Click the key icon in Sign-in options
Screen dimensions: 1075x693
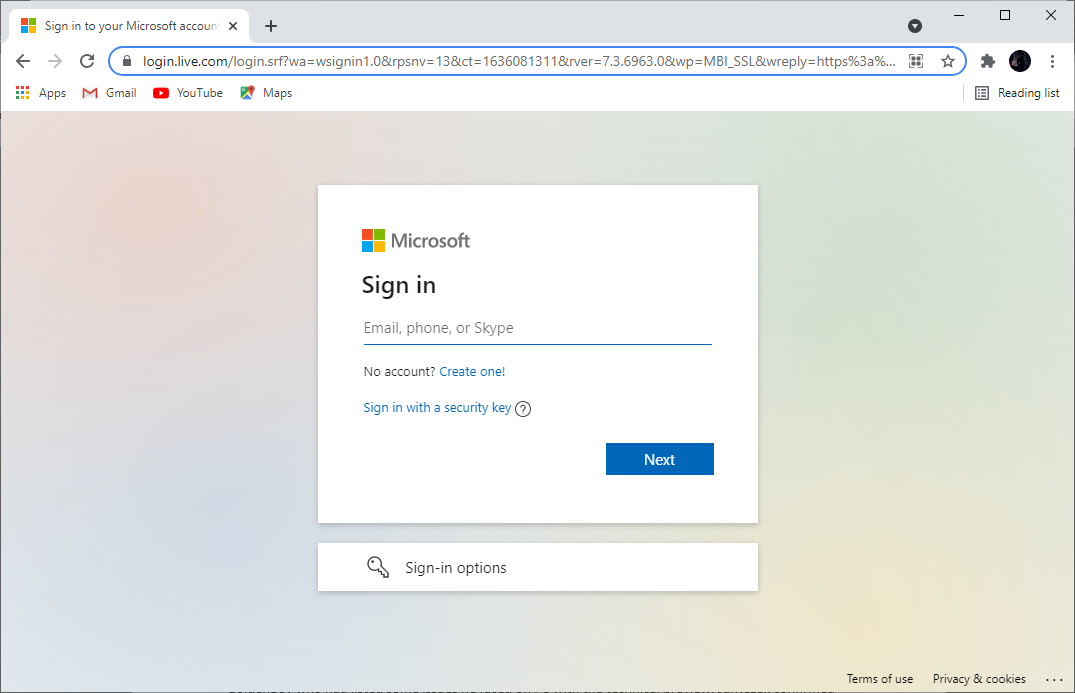click(x=378, y=567)
